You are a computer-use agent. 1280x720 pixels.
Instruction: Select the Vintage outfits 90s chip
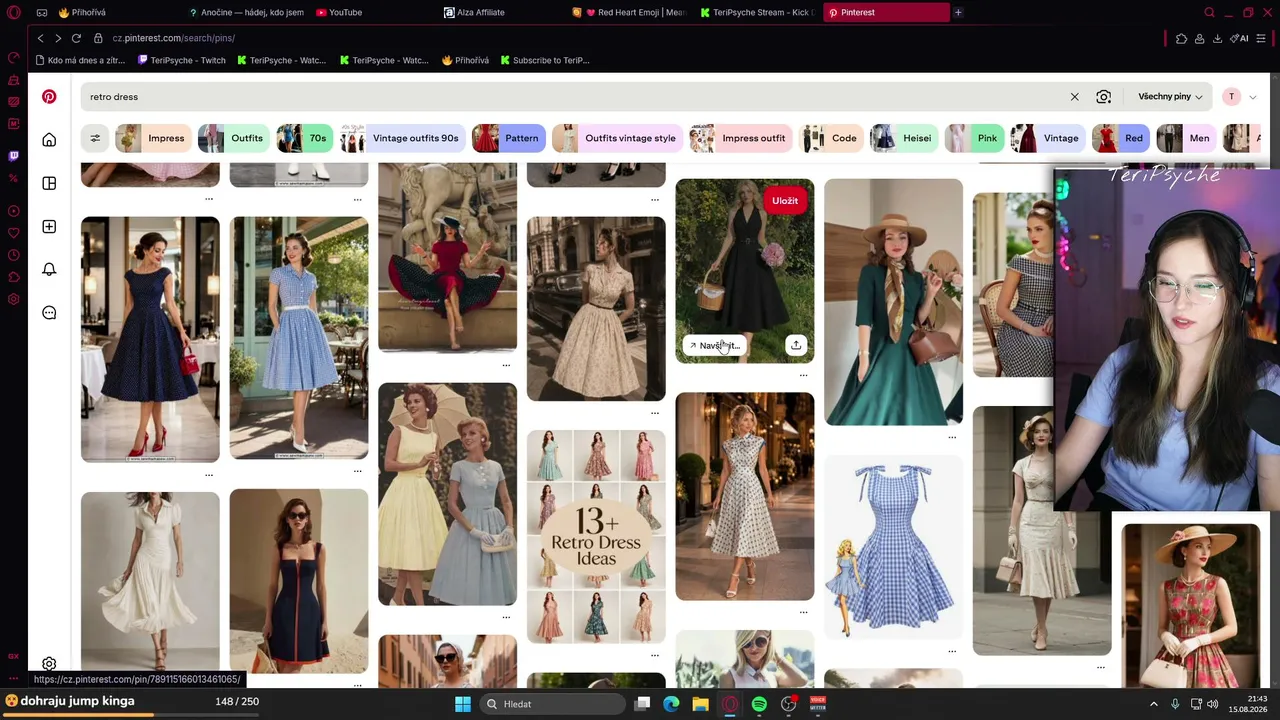tap(402, 138)
